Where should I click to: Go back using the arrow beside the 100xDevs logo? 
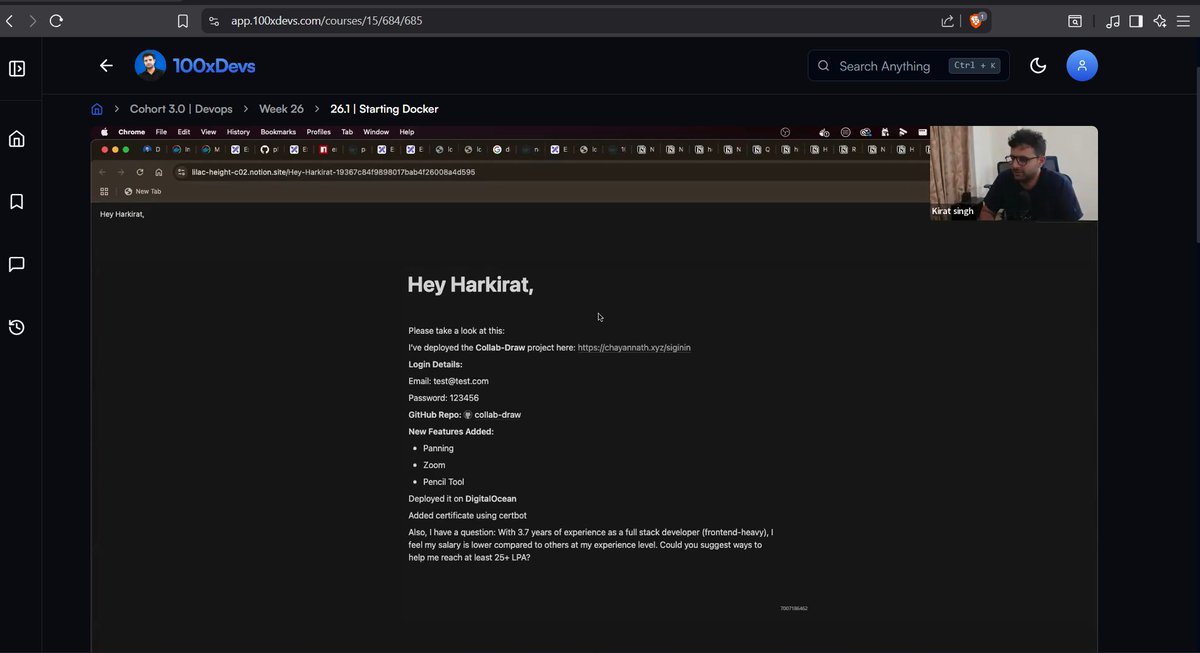pos(106,66)
